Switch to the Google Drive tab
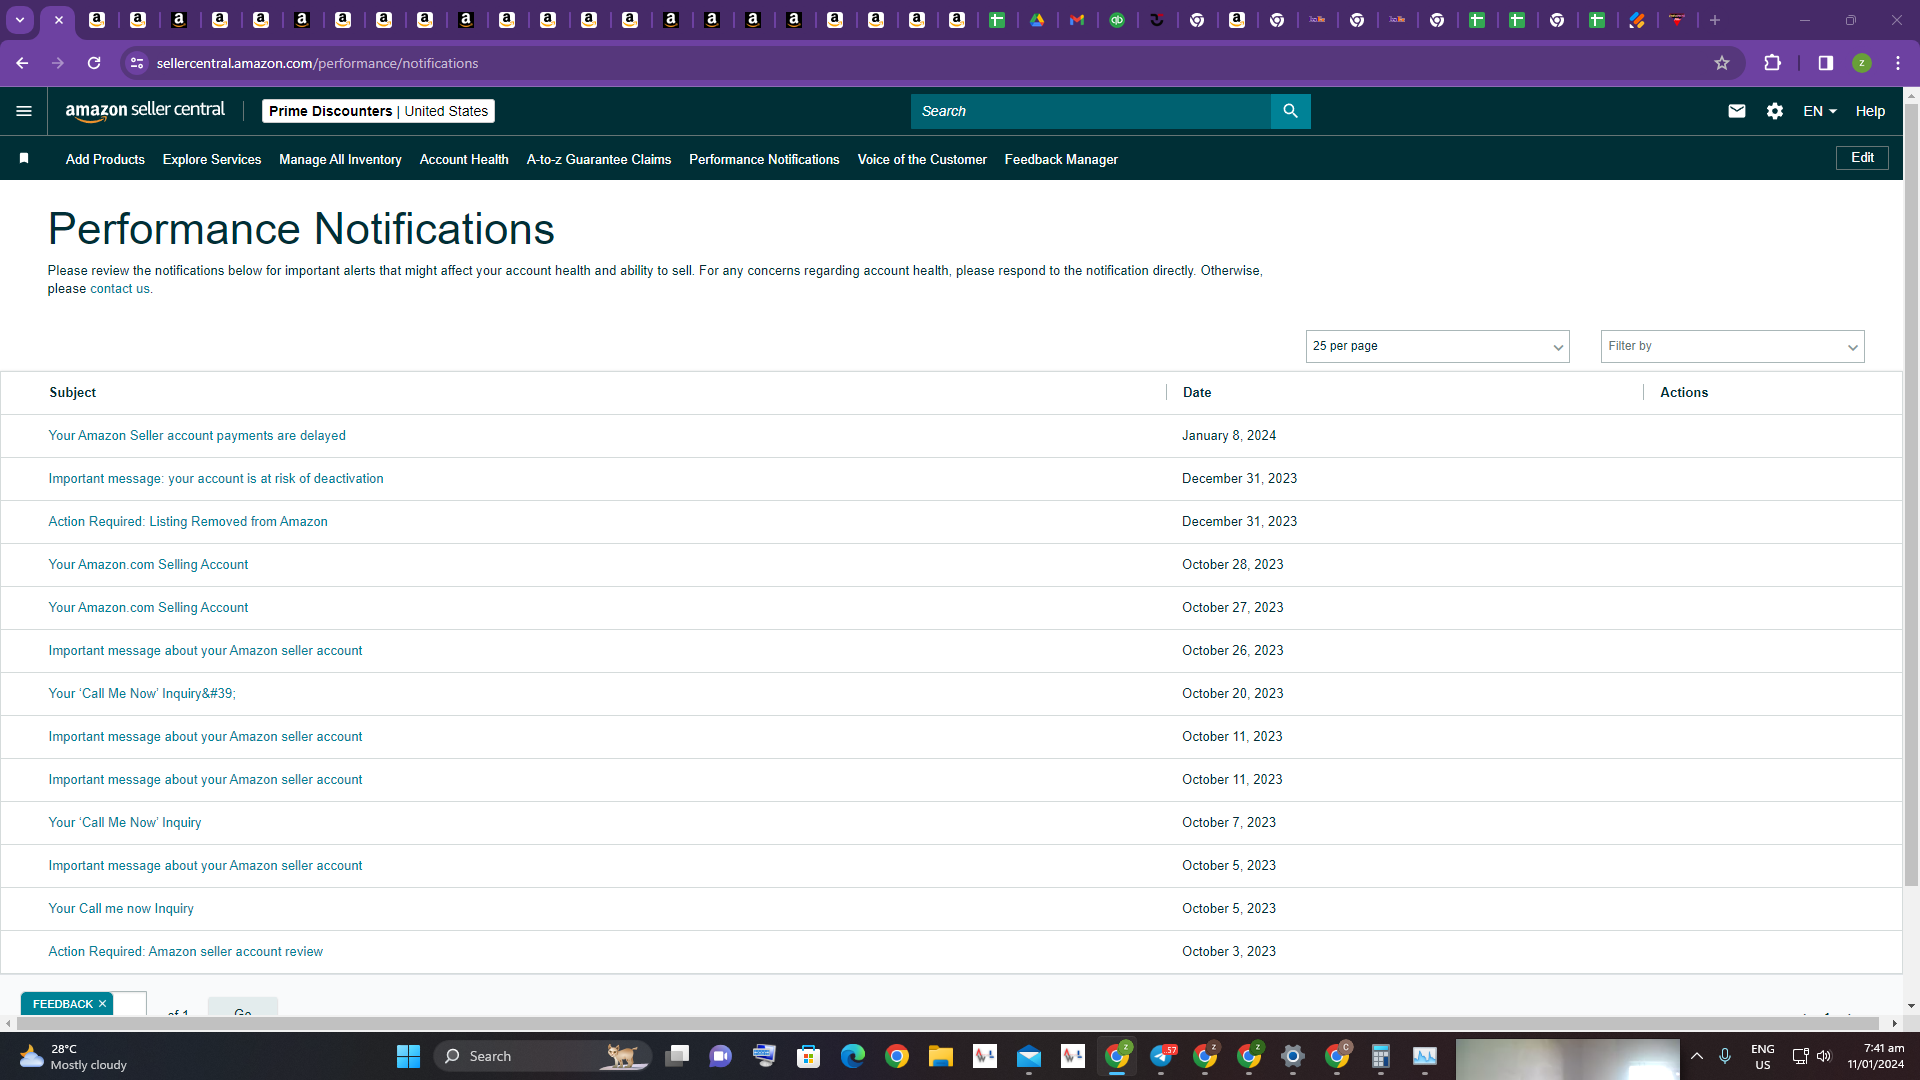 pyautogui.click(x=1037, y=20)
